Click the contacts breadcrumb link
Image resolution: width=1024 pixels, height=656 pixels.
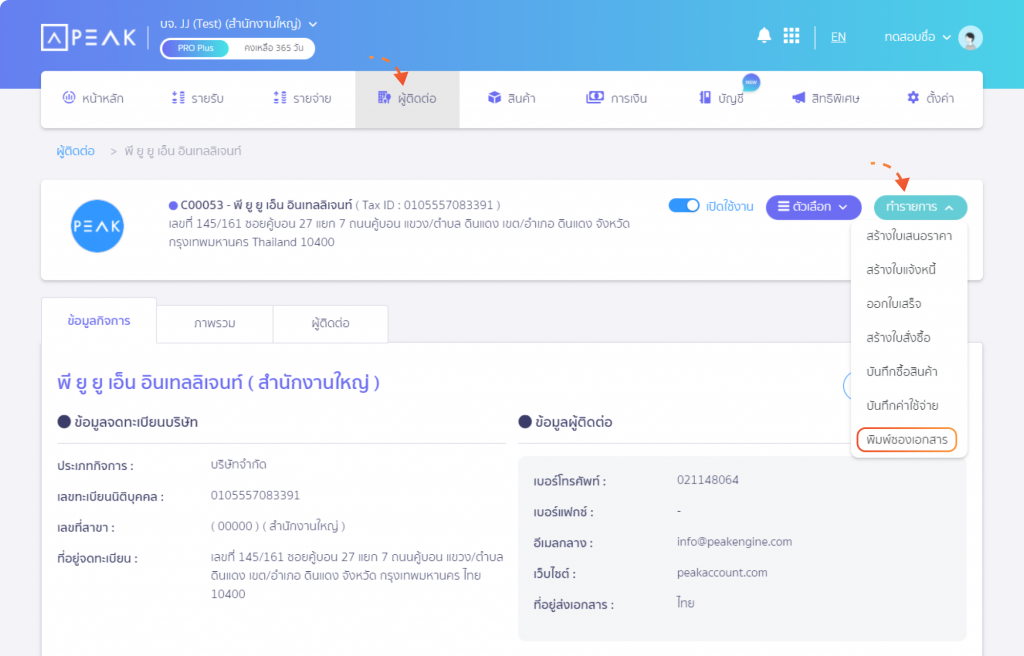[x=75, y=151]
